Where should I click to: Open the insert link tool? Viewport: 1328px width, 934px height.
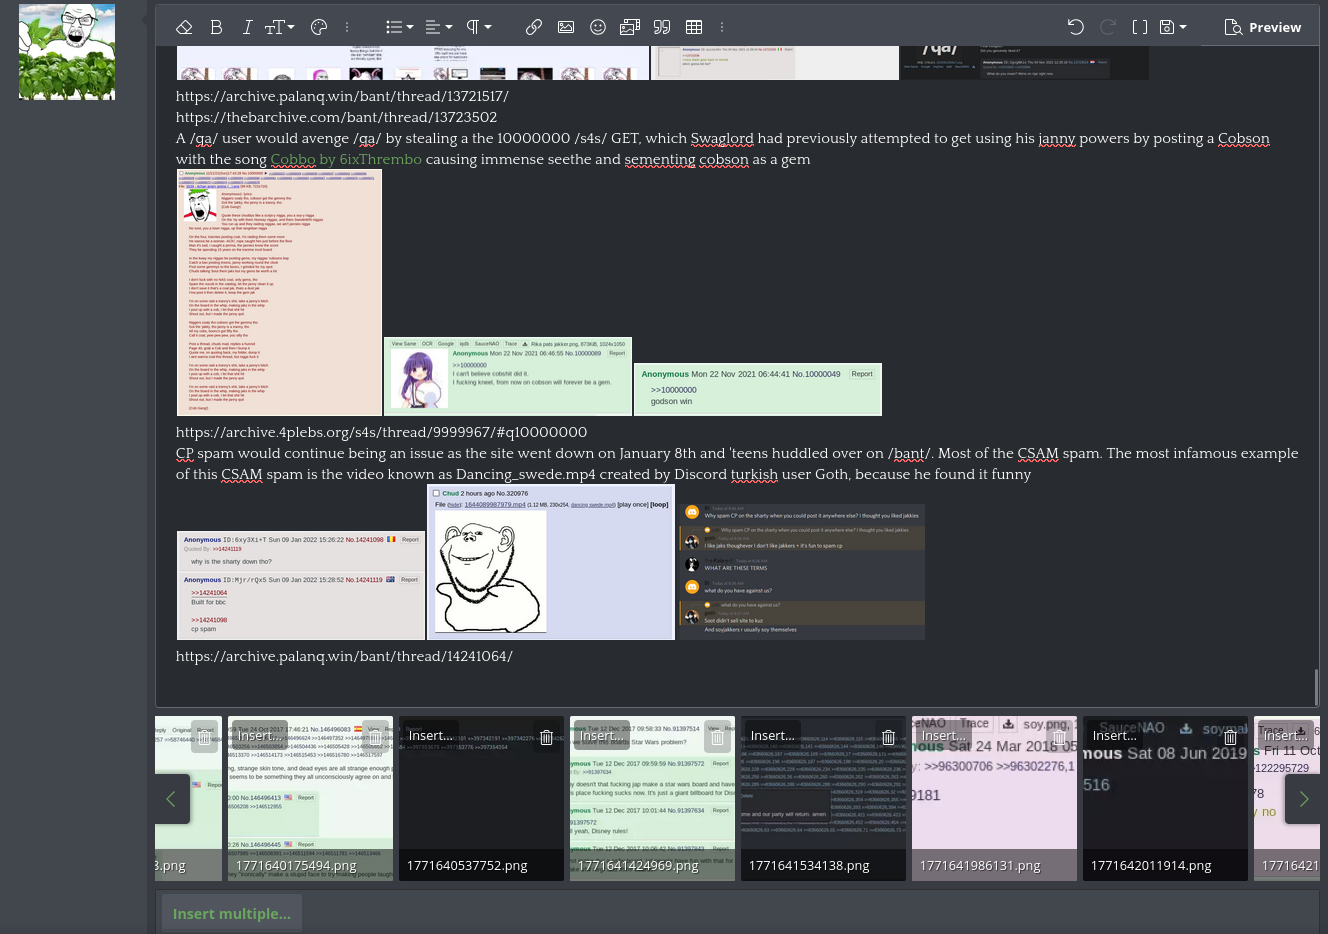click(x=534, y=27)
